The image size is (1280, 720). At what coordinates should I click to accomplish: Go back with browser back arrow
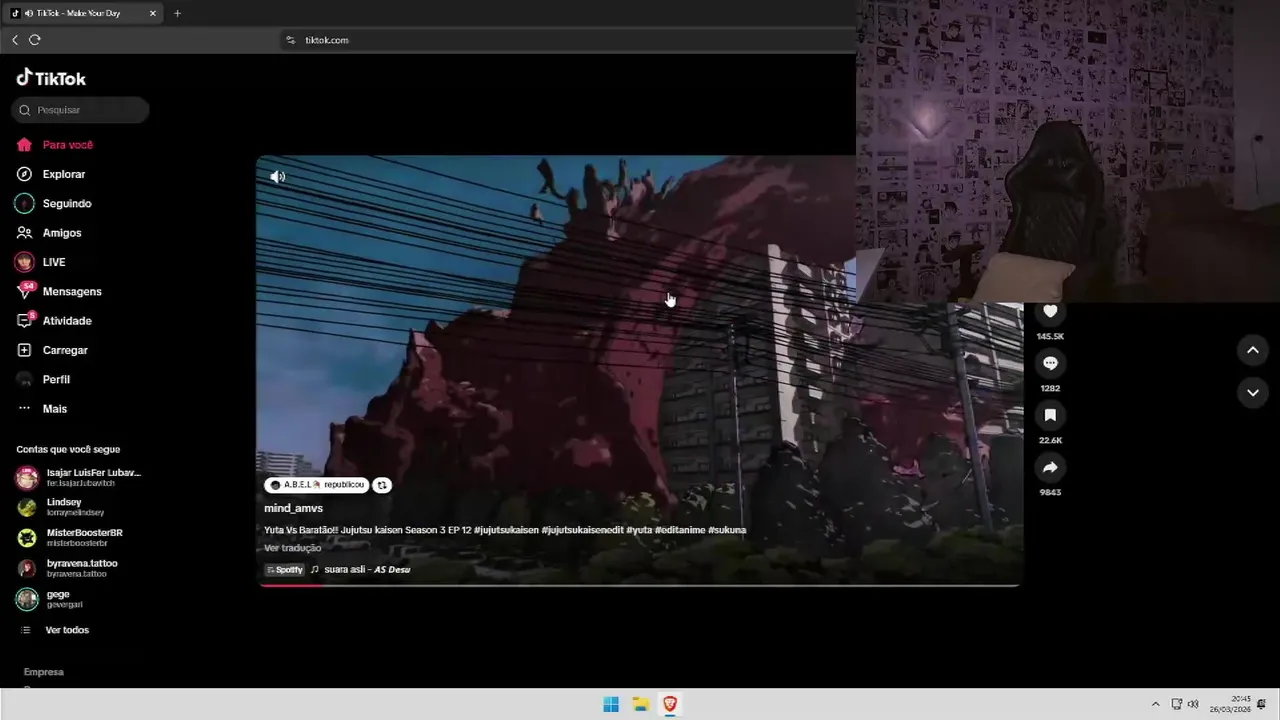coord(15,40)
